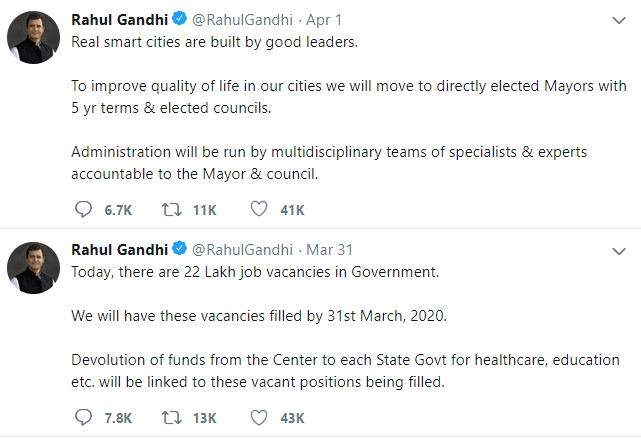Like the Apr 1 smart cities tweet

[259, 209]
